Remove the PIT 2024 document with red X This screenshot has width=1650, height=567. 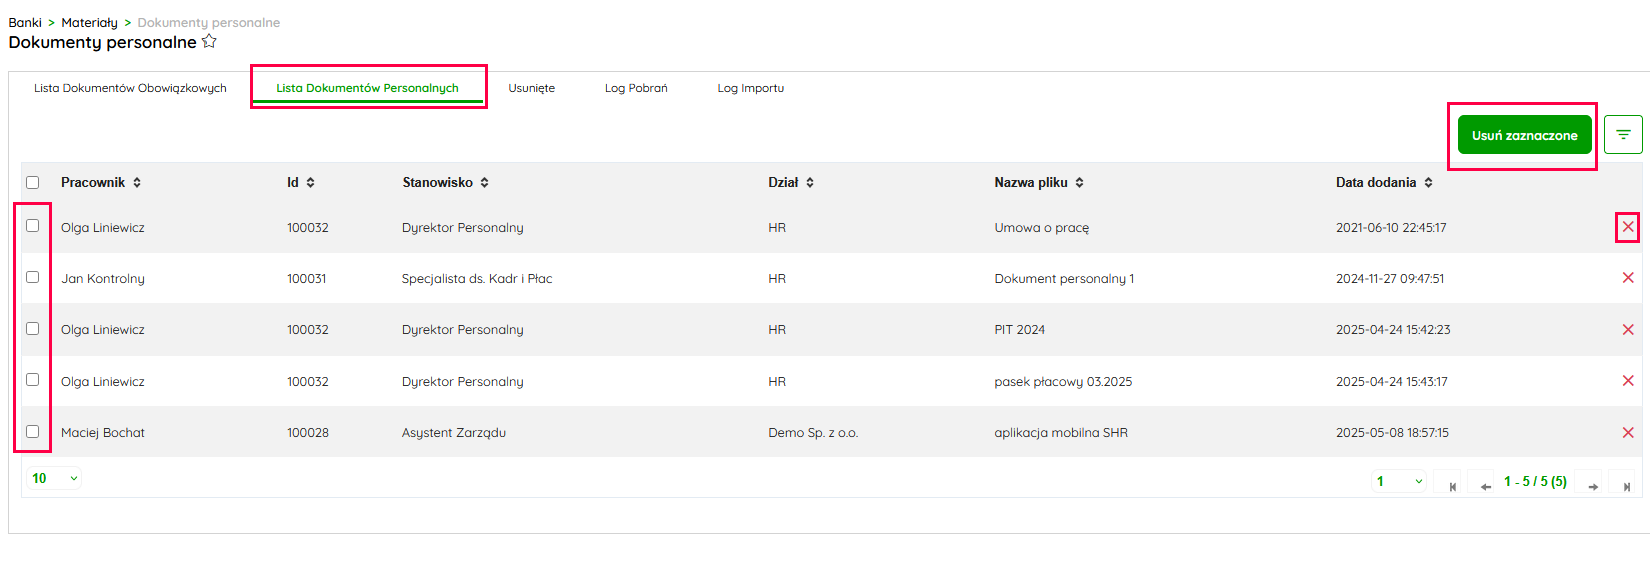coord(1627,329)
